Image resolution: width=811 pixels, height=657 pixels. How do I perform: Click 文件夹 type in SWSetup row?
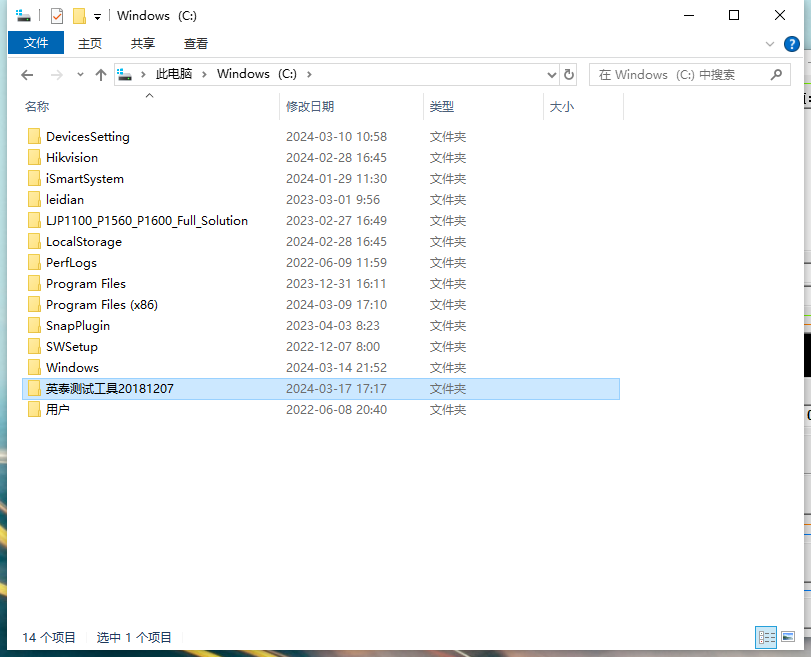pyautogui.click(x=447, y=347)
